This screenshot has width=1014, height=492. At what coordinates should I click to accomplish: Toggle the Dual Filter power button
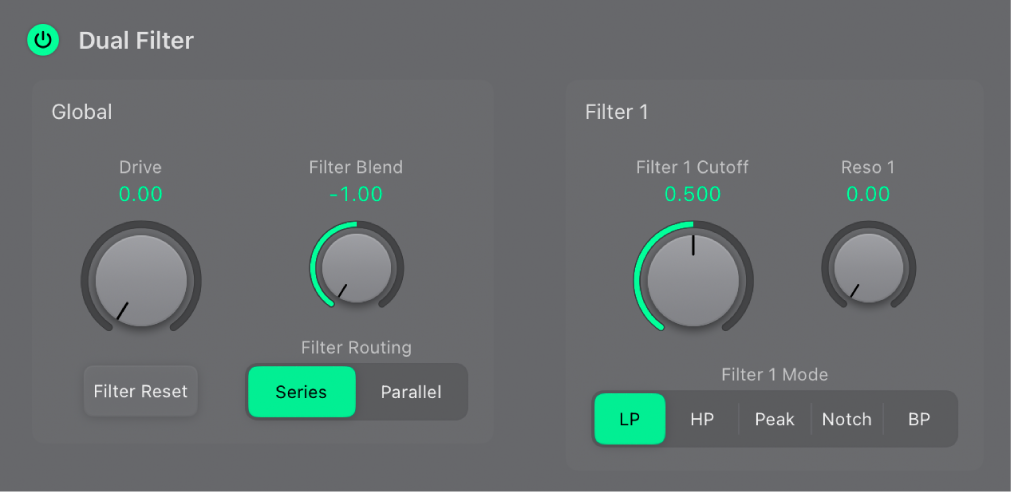[42, 41]
